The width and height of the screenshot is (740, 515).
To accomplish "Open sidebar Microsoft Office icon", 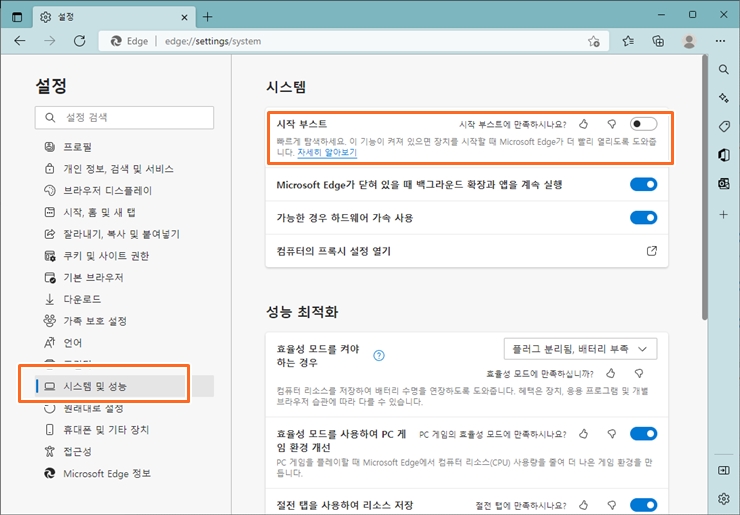I will click(x=723, y=155).
